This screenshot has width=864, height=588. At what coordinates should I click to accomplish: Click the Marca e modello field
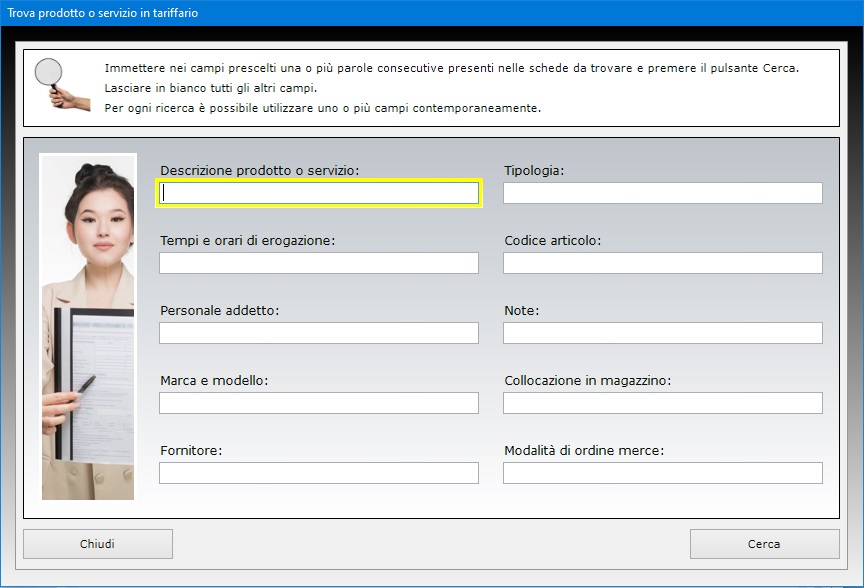pyautogui.click(x=319, y=403)
